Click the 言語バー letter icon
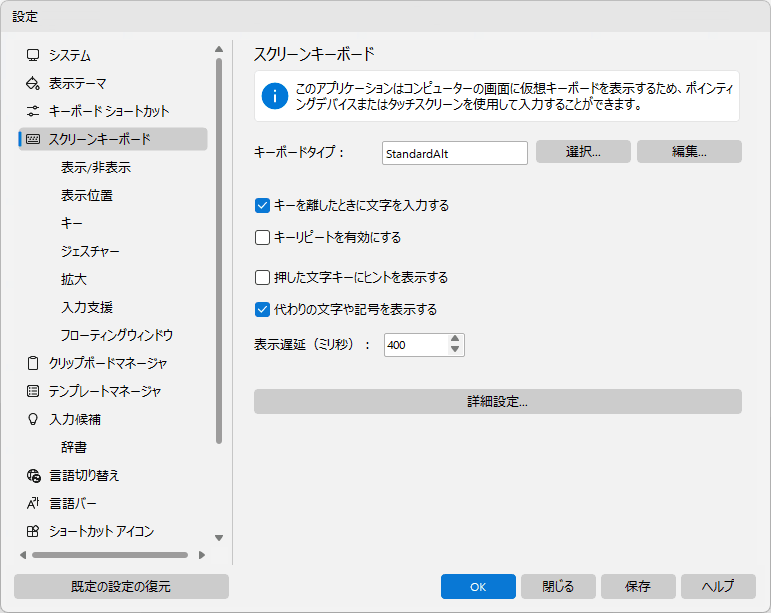 (x=33, y=503)
